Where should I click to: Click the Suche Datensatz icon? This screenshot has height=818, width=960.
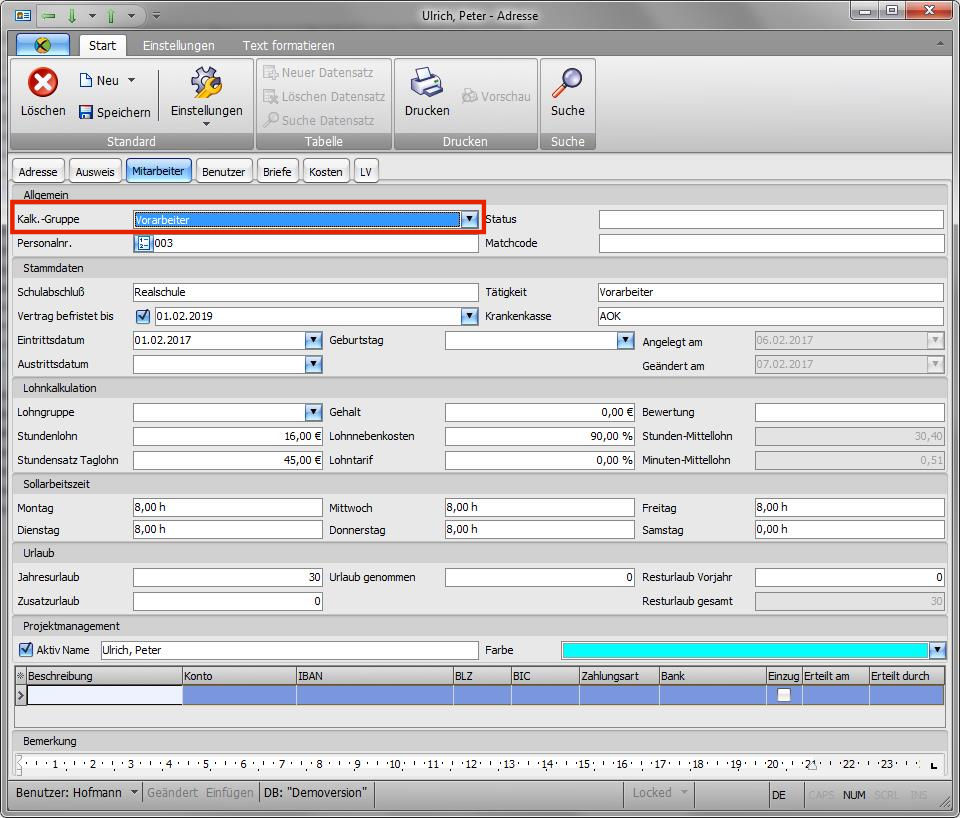coord(271,120)
